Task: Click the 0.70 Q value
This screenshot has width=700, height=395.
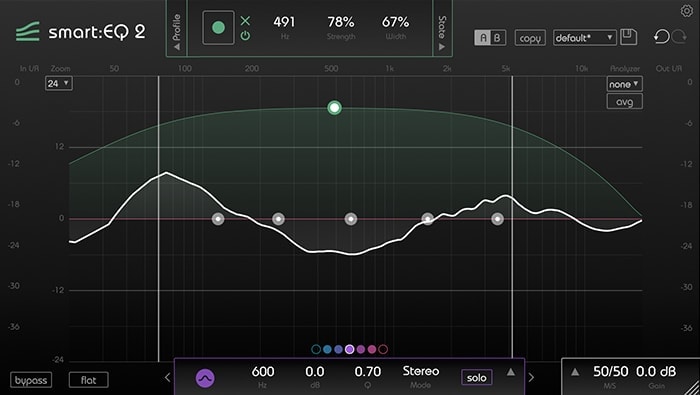Action: pos(368,371)
